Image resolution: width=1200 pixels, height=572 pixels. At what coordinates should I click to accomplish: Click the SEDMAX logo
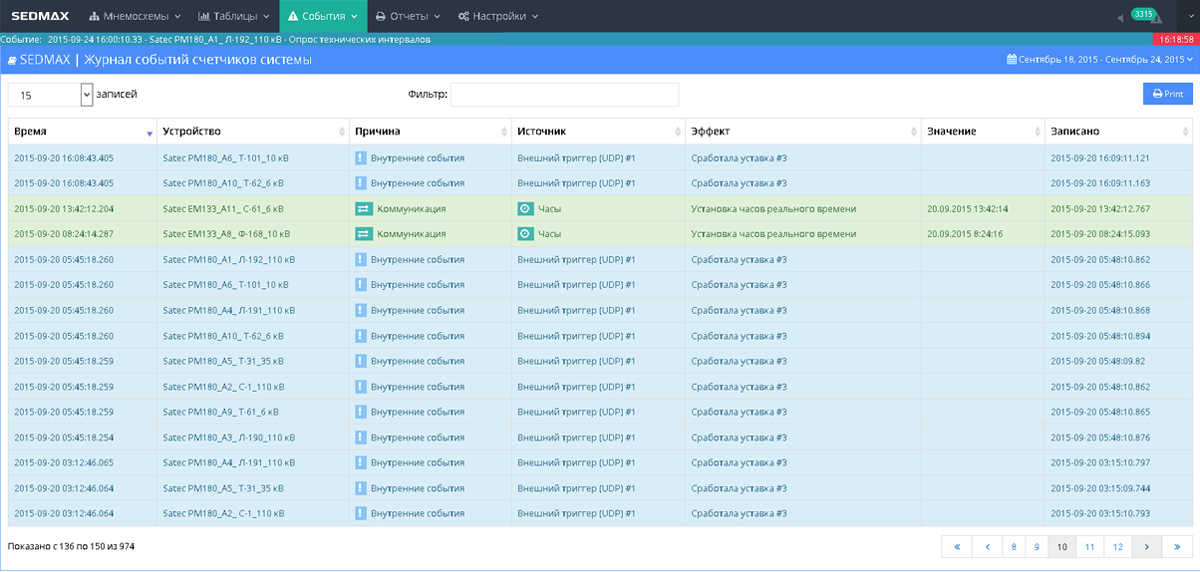(38, 16)
